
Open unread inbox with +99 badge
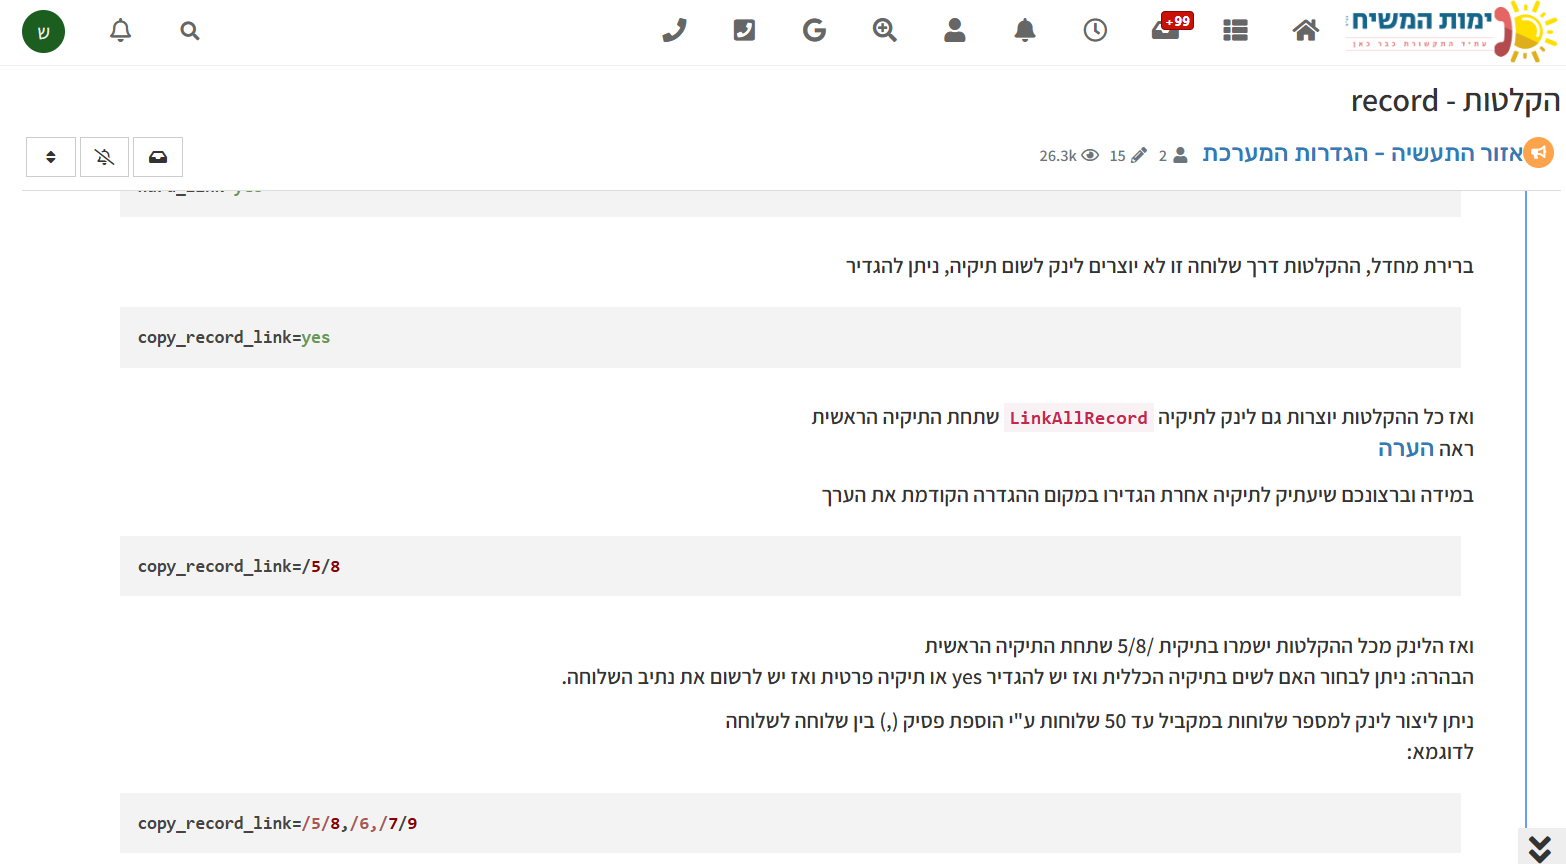pyautogui.click(x=1166, y=30)
